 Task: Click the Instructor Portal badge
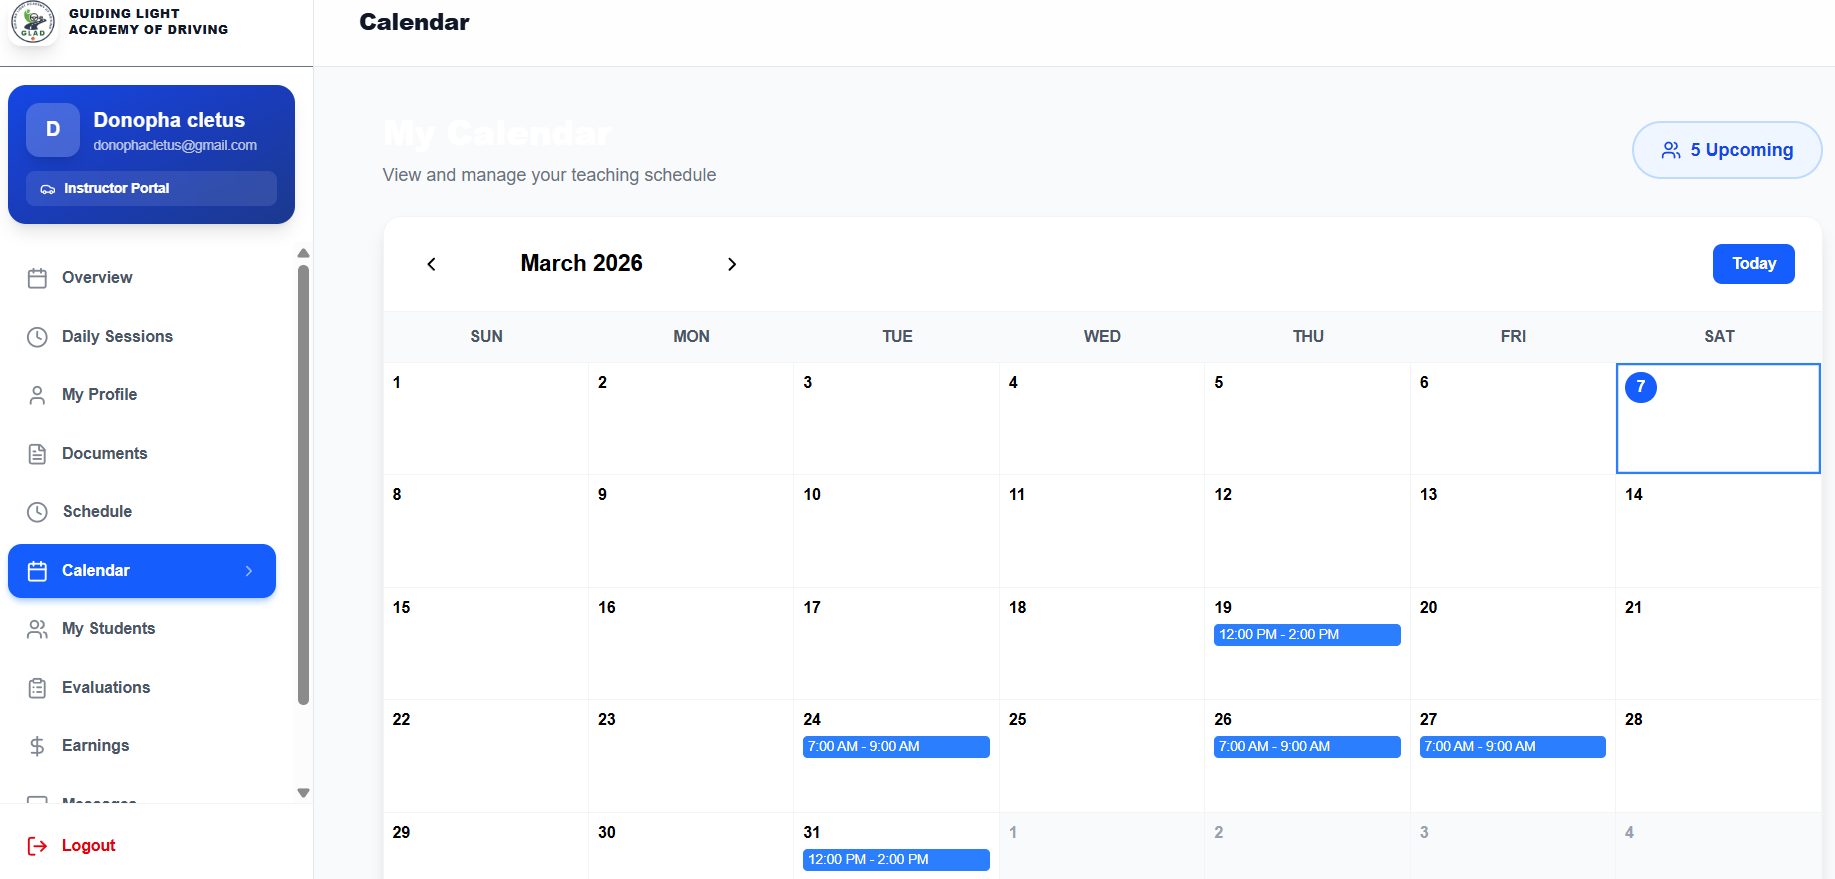click(x=151, y=188)
